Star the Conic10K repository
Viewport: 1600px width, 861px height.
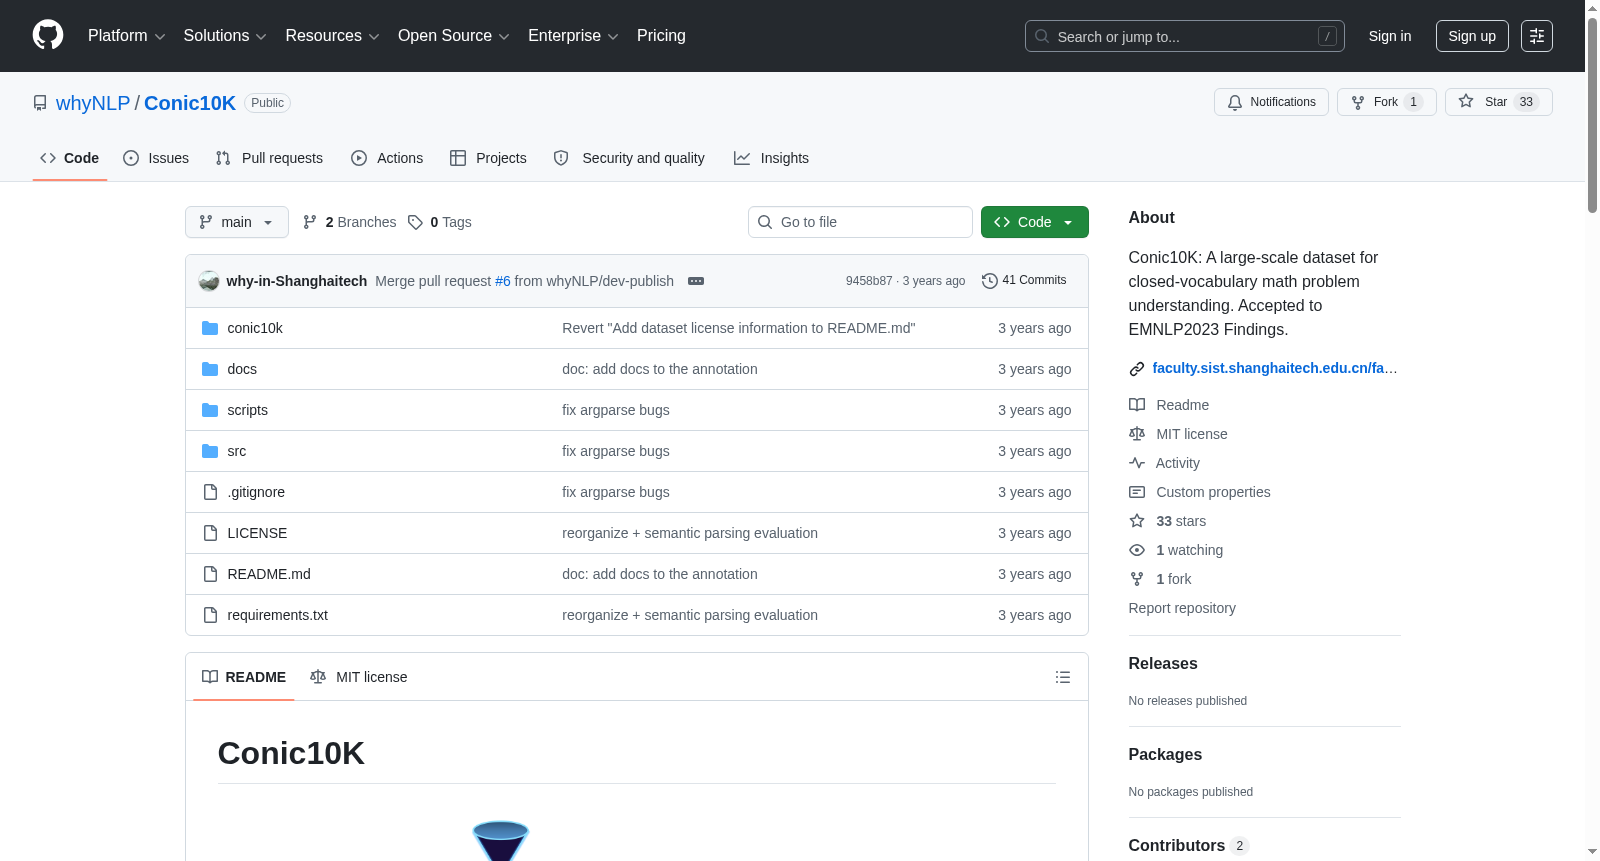click(x=1498, y=102)
